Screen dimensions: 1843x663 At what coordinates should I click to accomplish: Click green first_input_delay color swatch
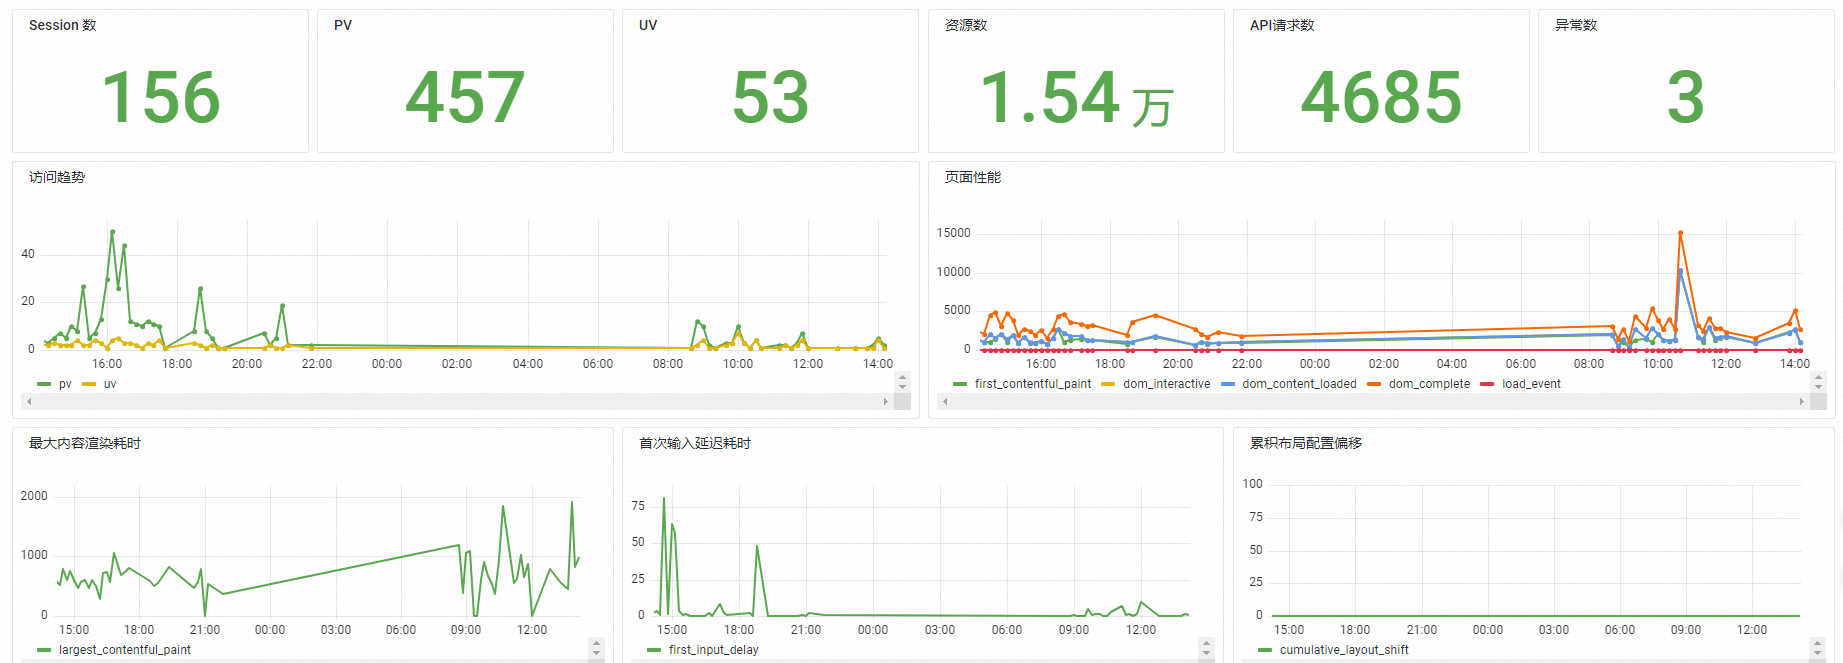pyautogui.click(x=654, y=650)
